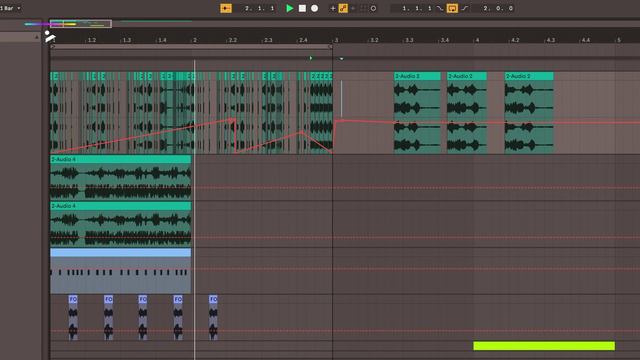The width and height of the screenshot is (640, 360).
Task: Arm the Arrangement Record button
Action: 314,8
